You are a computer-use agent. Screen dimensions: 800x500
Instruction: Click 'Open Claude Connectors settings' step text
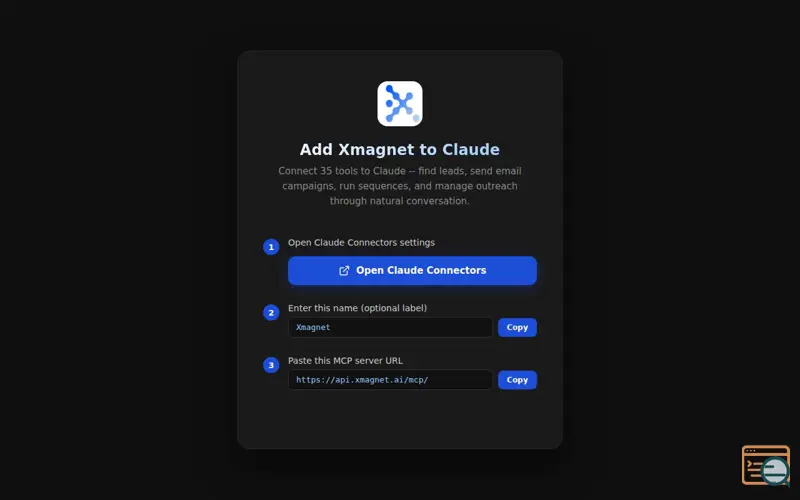tap(361, 242)
